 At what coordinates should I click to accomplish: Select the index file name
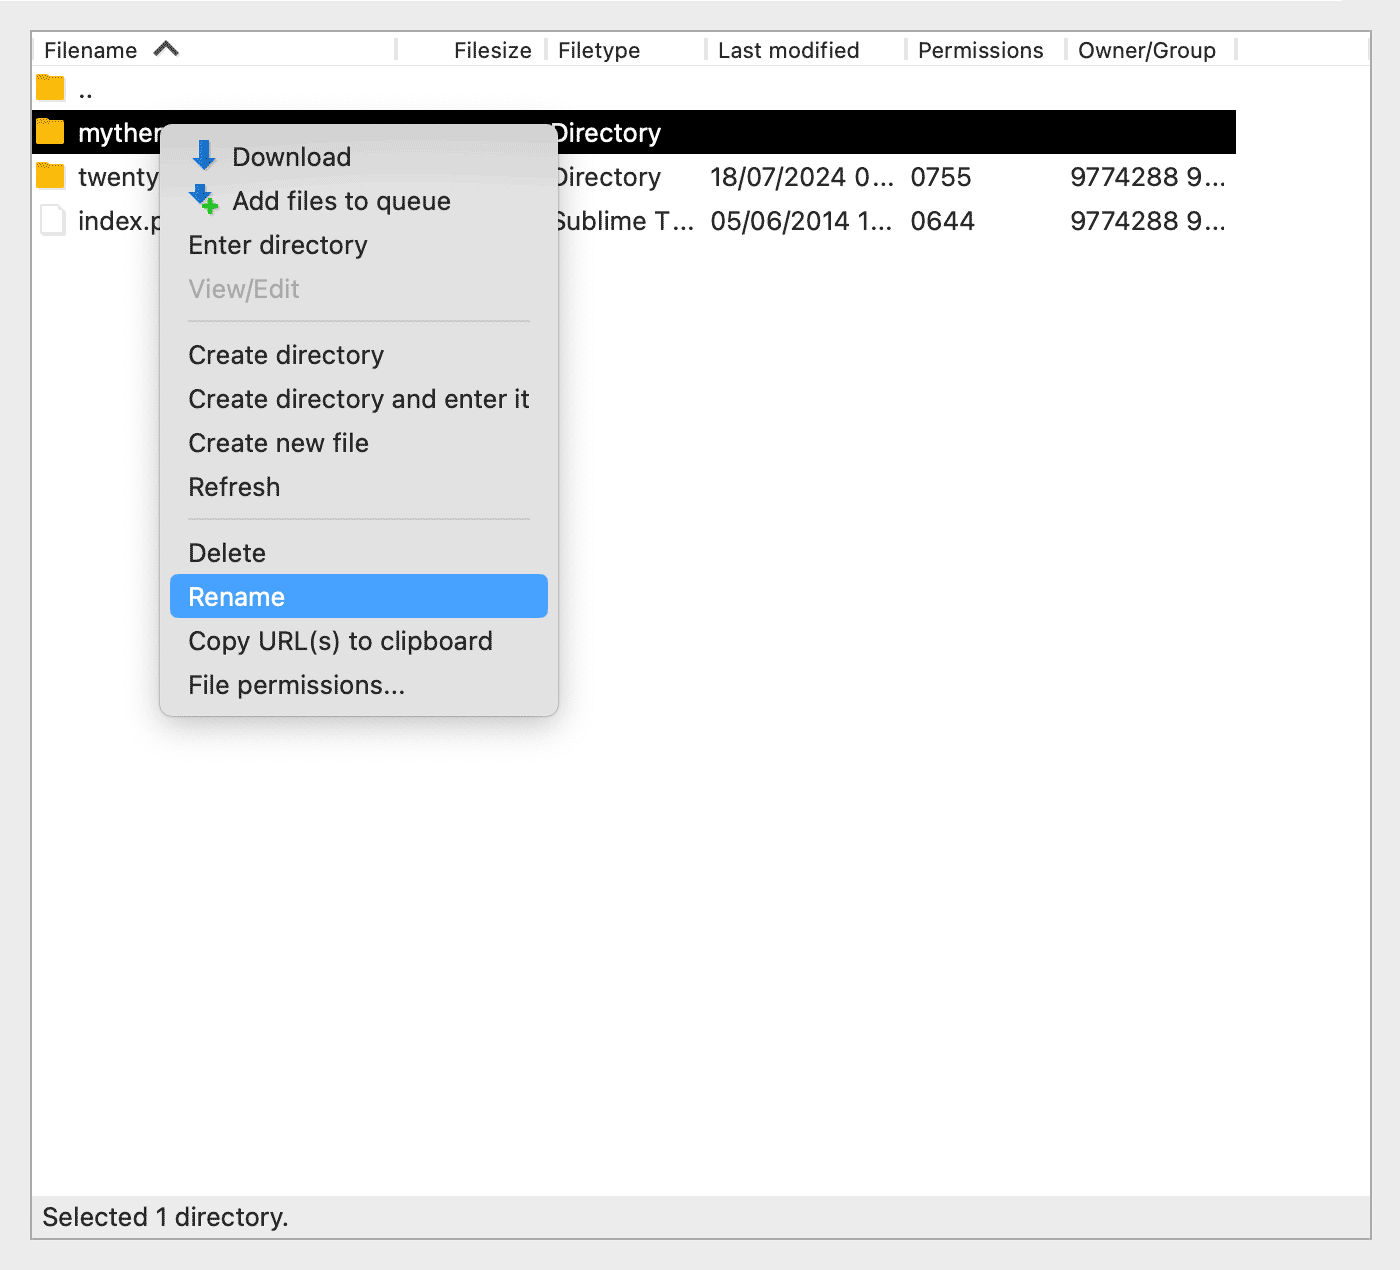118,221
